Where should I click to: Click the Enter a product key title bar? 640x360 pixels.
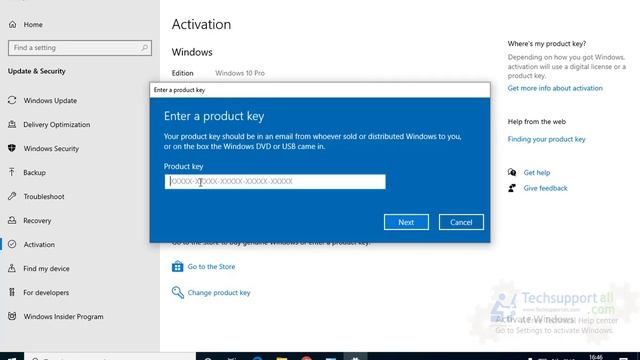tap(320, 90)
